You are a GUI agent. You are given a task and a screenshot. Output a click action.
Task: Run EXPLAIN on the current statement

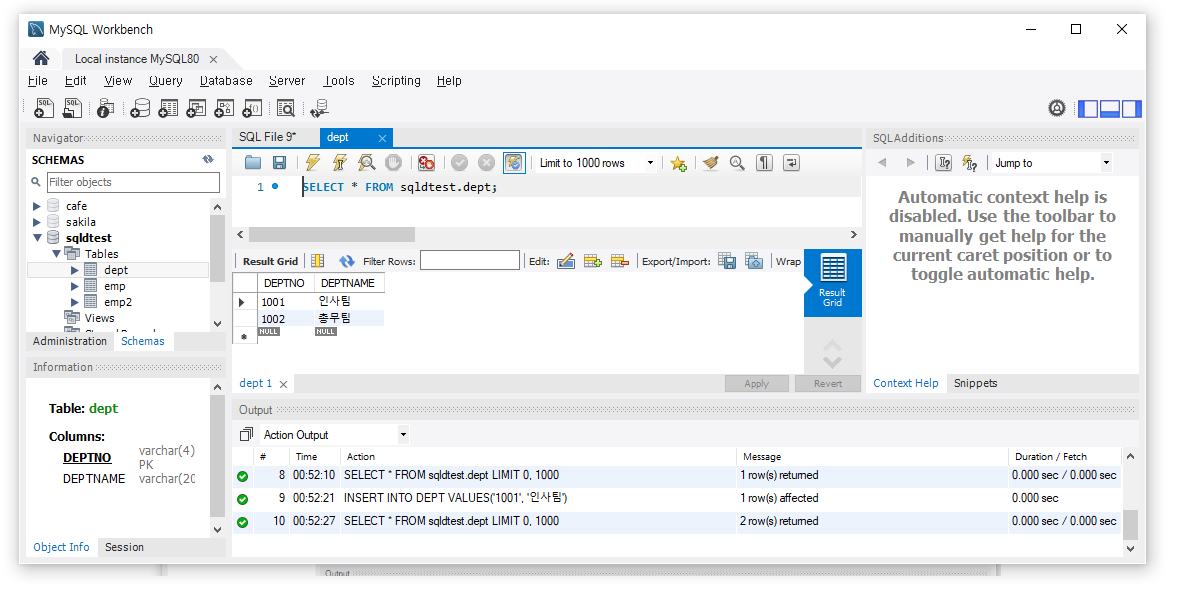(x=366, y=163)
